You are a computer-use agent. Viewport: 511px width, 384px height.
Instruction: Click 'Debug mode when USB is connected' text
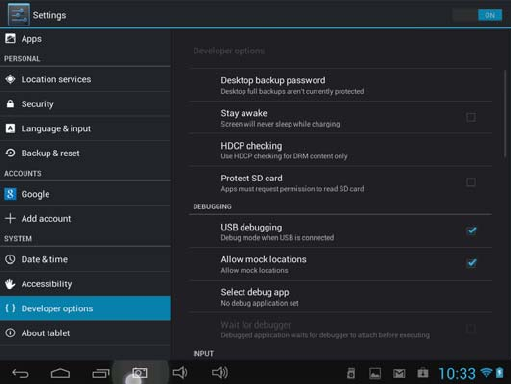(277, 238)
